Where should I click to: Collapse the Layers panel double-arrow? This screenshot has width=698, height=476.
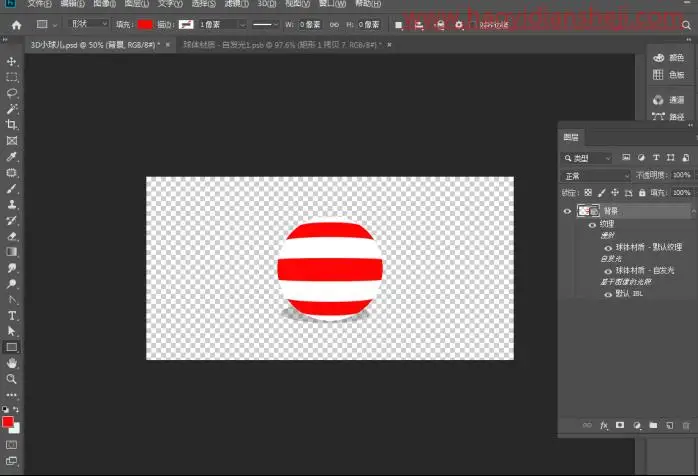click(690, 126)
